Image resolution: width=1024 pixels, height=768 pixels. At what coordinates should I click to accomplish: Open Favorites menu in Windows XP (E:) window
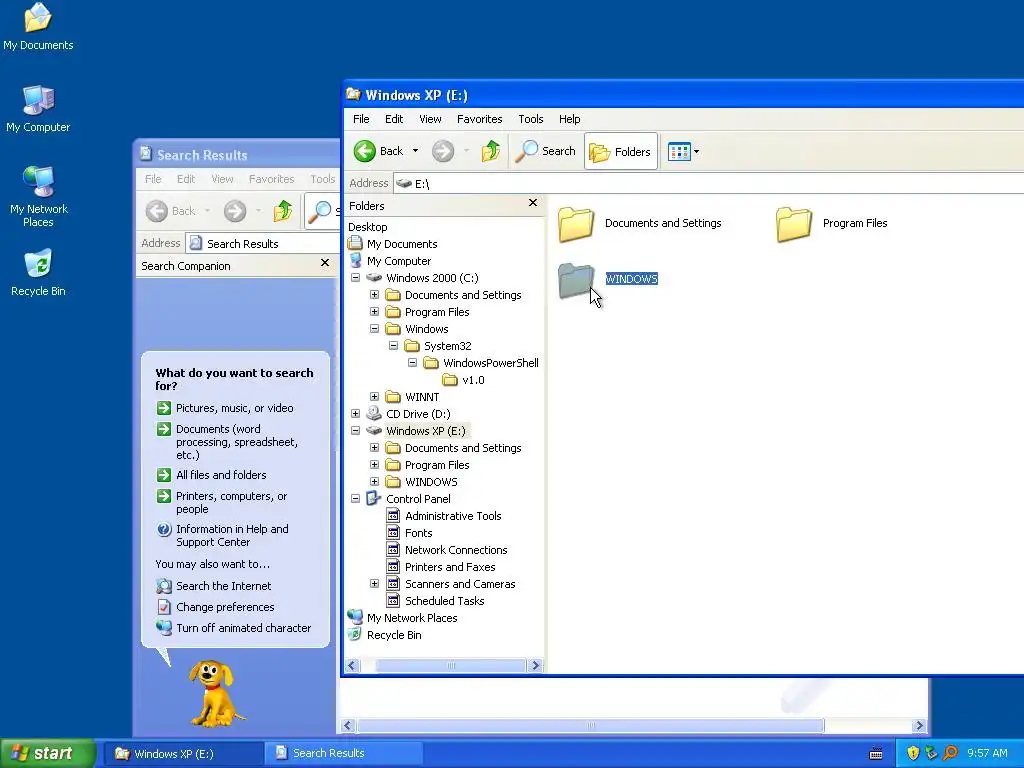(x=479, y=119)
